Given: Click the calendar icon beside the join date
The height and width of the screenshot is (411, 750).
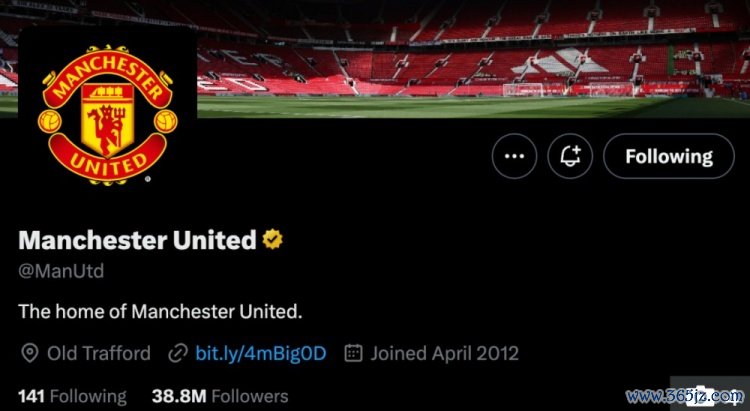Looking at the screenshot, I should 353,353.
